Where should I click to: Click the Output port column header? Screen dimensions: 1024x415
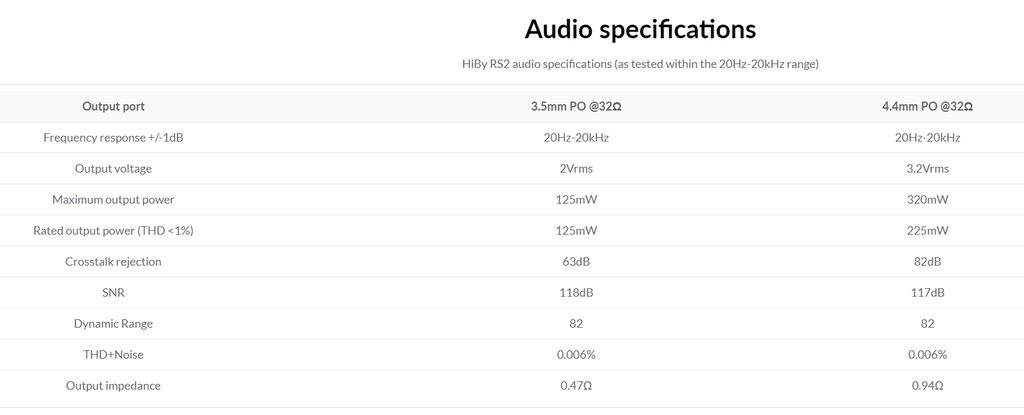pyautogui.click(x=113, y=106)
